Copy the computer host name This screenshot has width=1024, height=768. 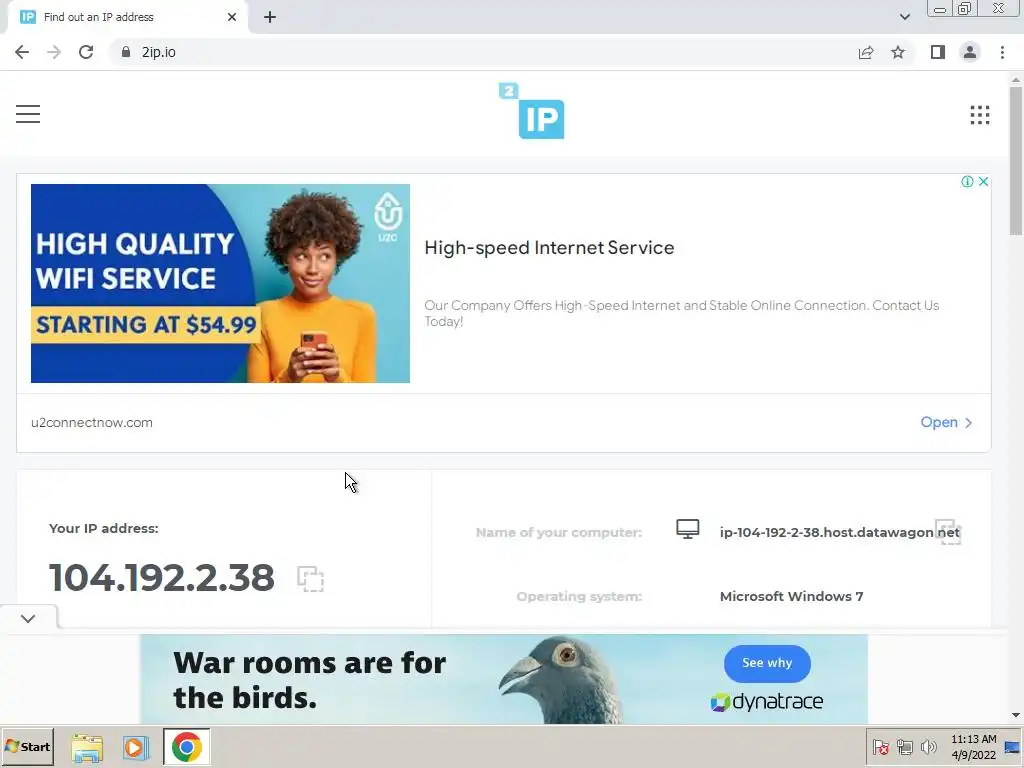coord(948,532)
